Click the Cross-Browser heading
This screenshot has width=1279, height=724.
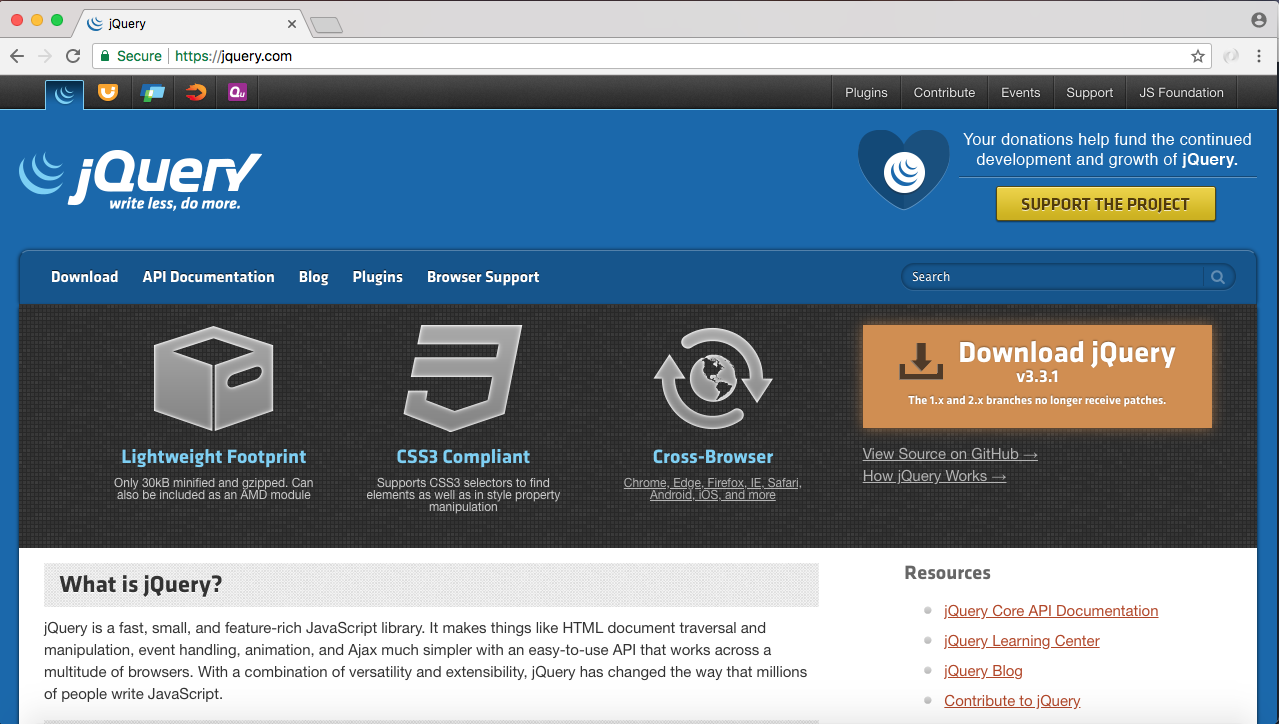[x=713, y=457]
